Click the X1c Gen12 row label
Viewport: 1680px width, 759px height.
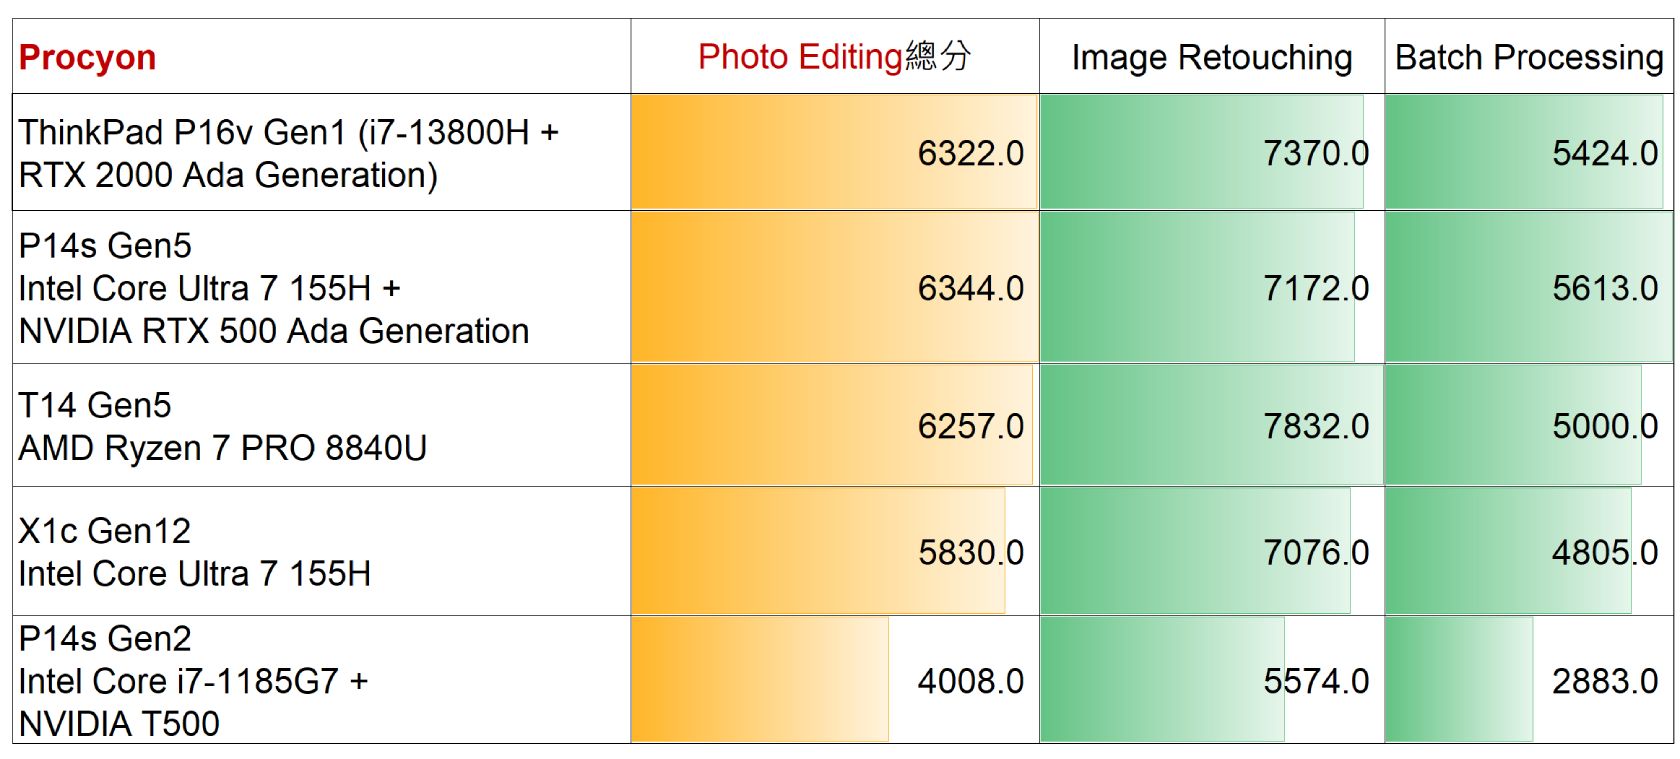[321, 552]
